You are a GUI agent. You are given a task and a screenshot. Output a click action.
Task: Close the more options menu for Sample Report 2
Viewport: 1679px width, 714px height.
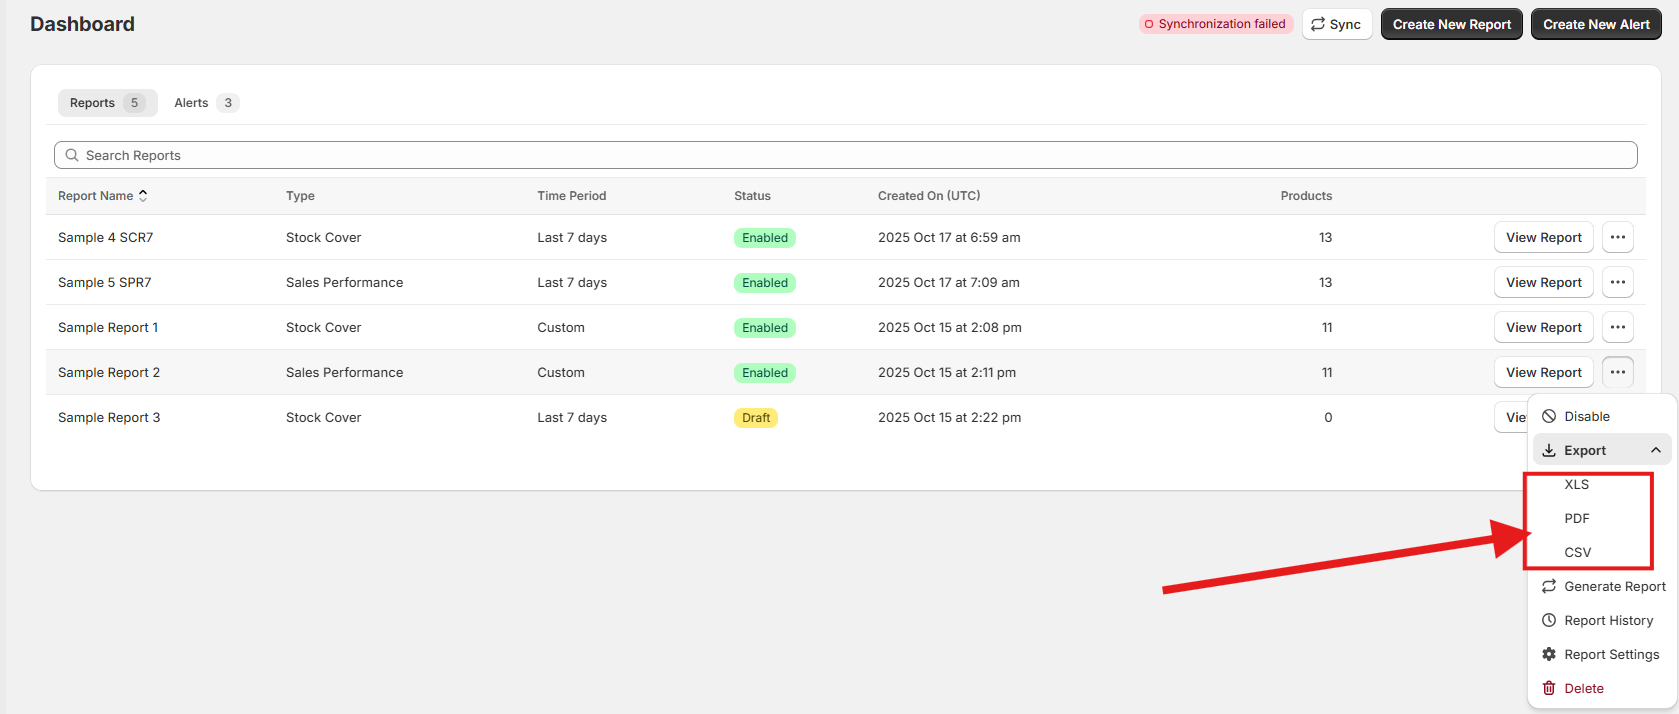(x=1617, y=372)
